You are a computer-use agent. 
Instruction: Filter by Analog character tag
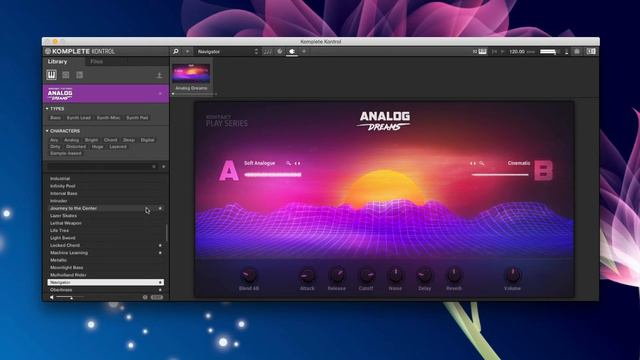71,140
